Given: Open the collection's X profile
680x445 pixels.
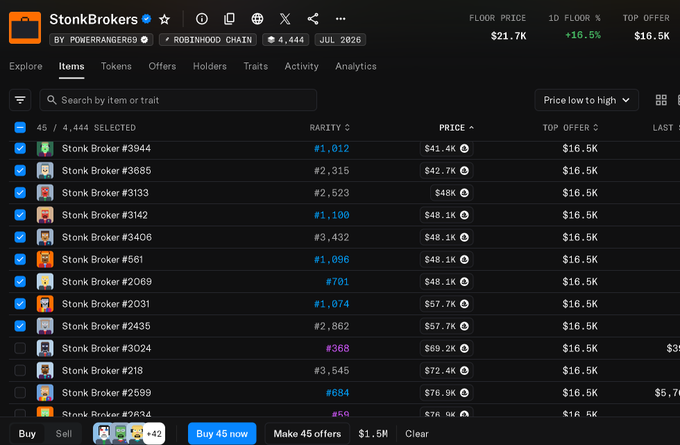Looking at the screenshot, I should click(285, 19).
